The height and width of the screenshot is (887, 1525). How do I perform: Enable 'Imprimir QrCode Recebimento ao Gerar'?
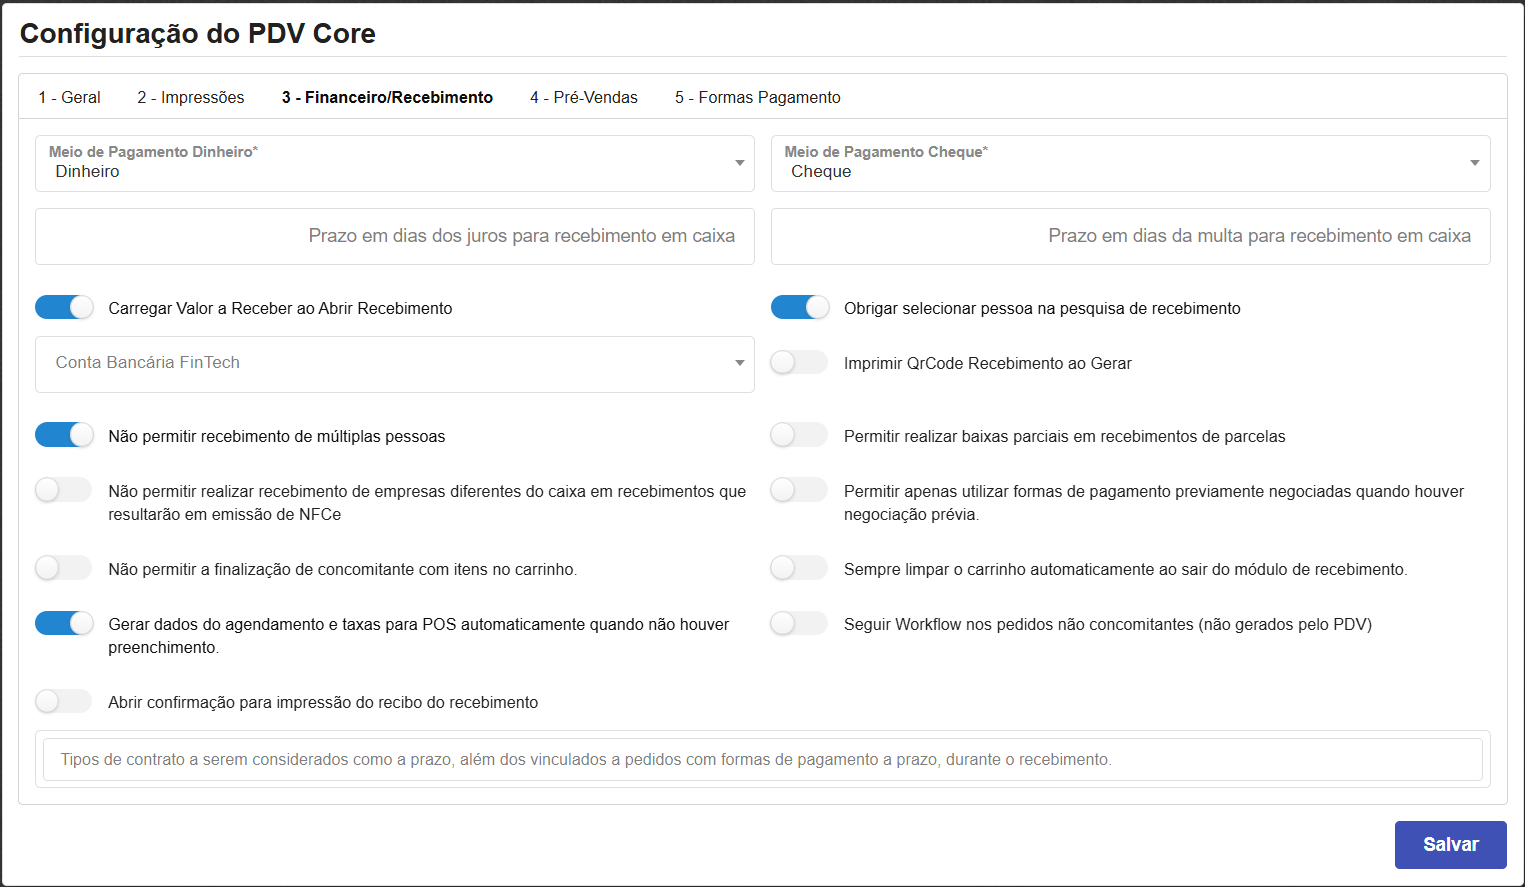tap(798, 362)
